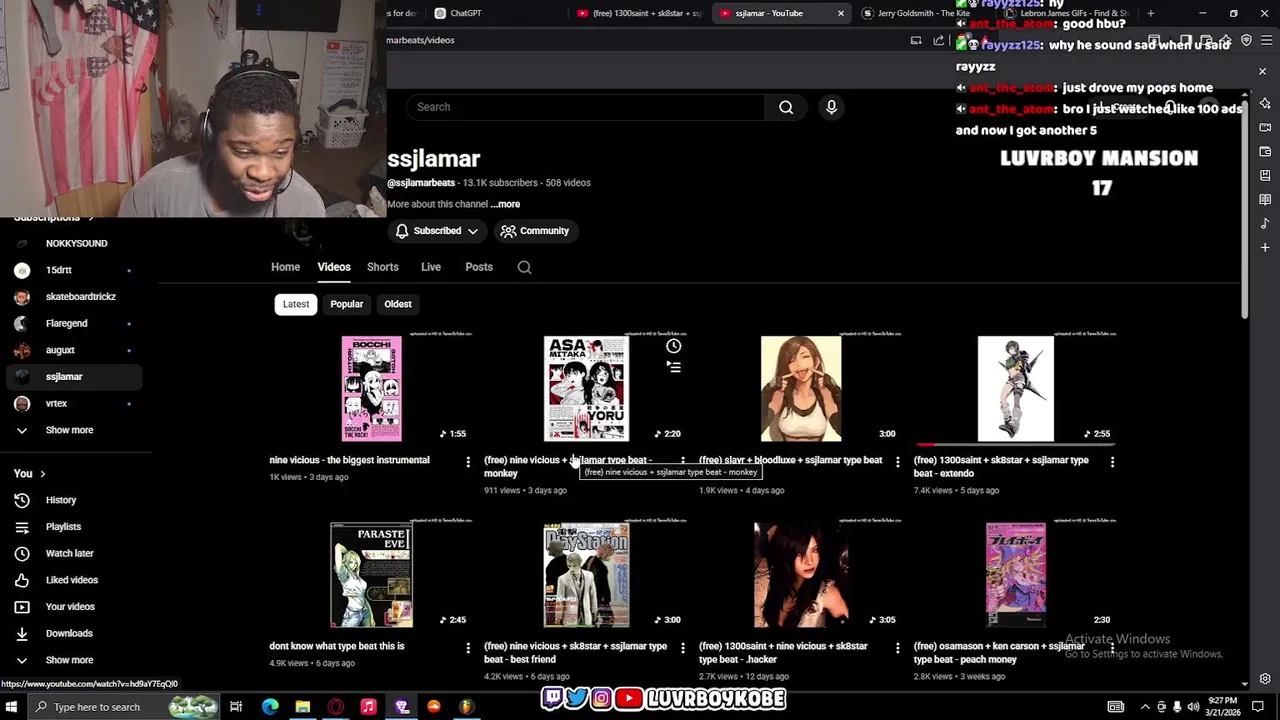Open sidebar settings gear at bottom right
The width and height of the screenshot is (1280, 720).
(x=1265, y=679)
